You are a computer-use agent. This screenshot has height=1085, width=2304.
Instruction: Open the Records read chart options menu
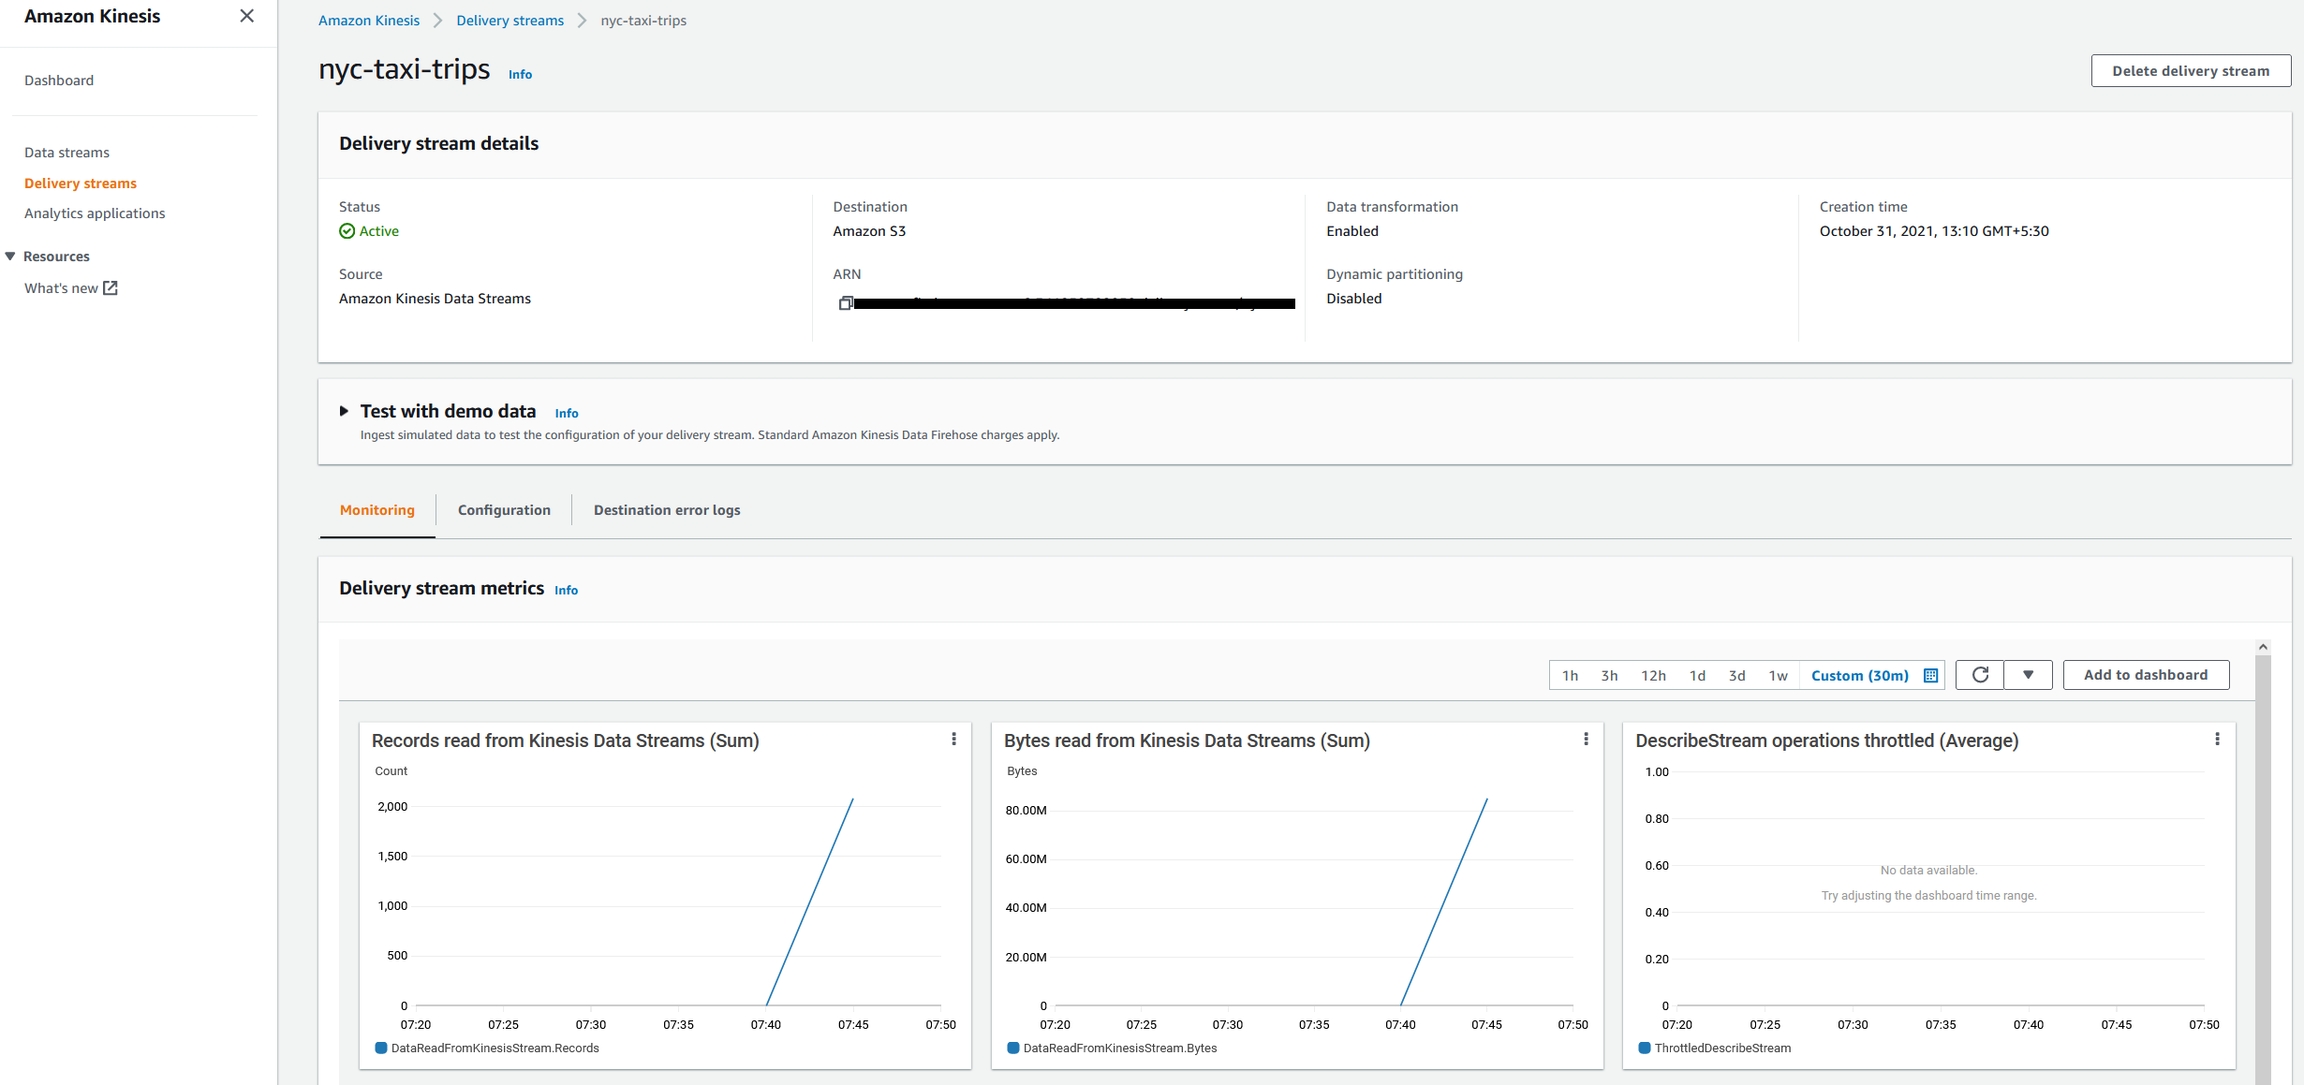[953, 739]
